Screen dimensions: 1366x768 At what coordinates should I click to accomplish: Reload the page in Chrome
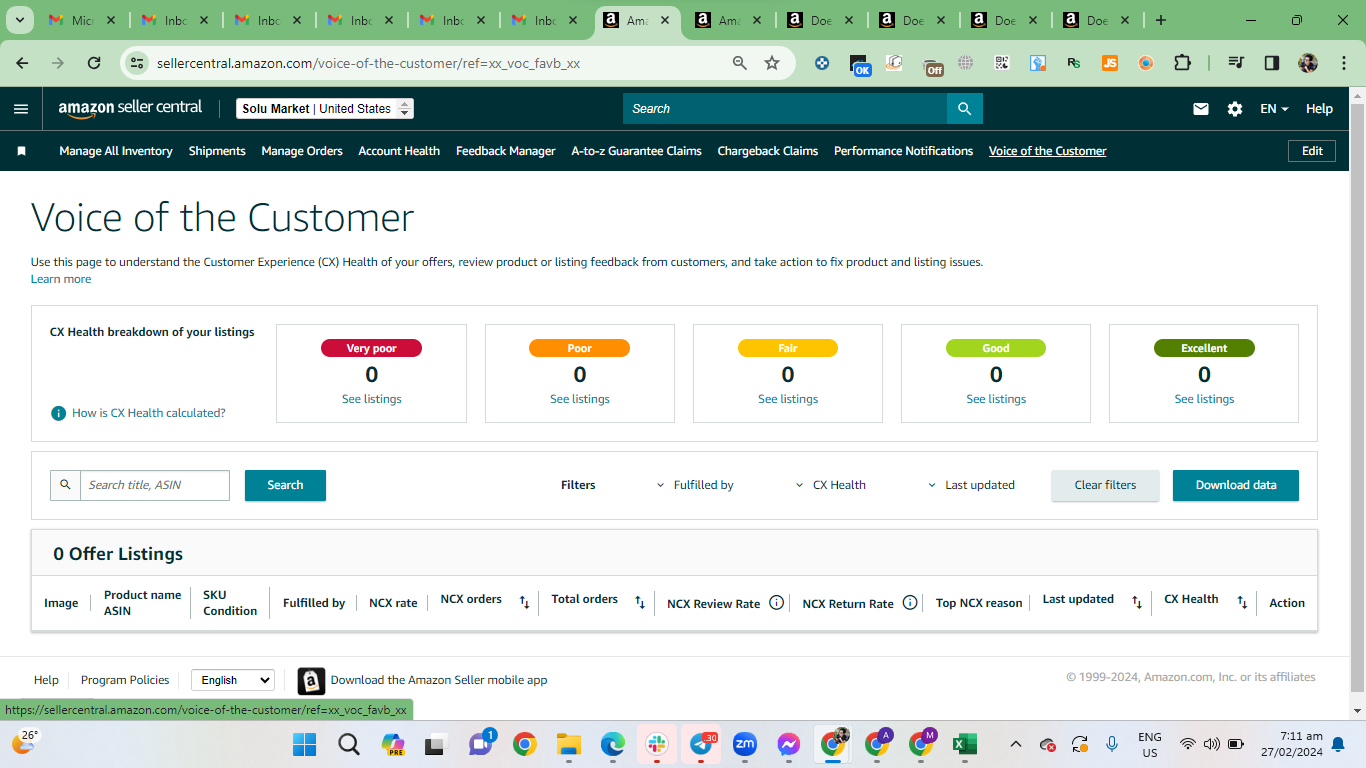tap(94, 63)
